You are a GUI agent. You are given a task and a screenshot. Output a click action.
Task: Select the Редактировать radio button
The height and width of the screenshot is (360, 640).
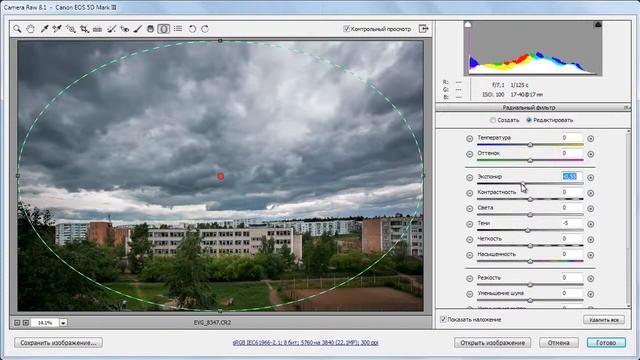click(529, 120)
